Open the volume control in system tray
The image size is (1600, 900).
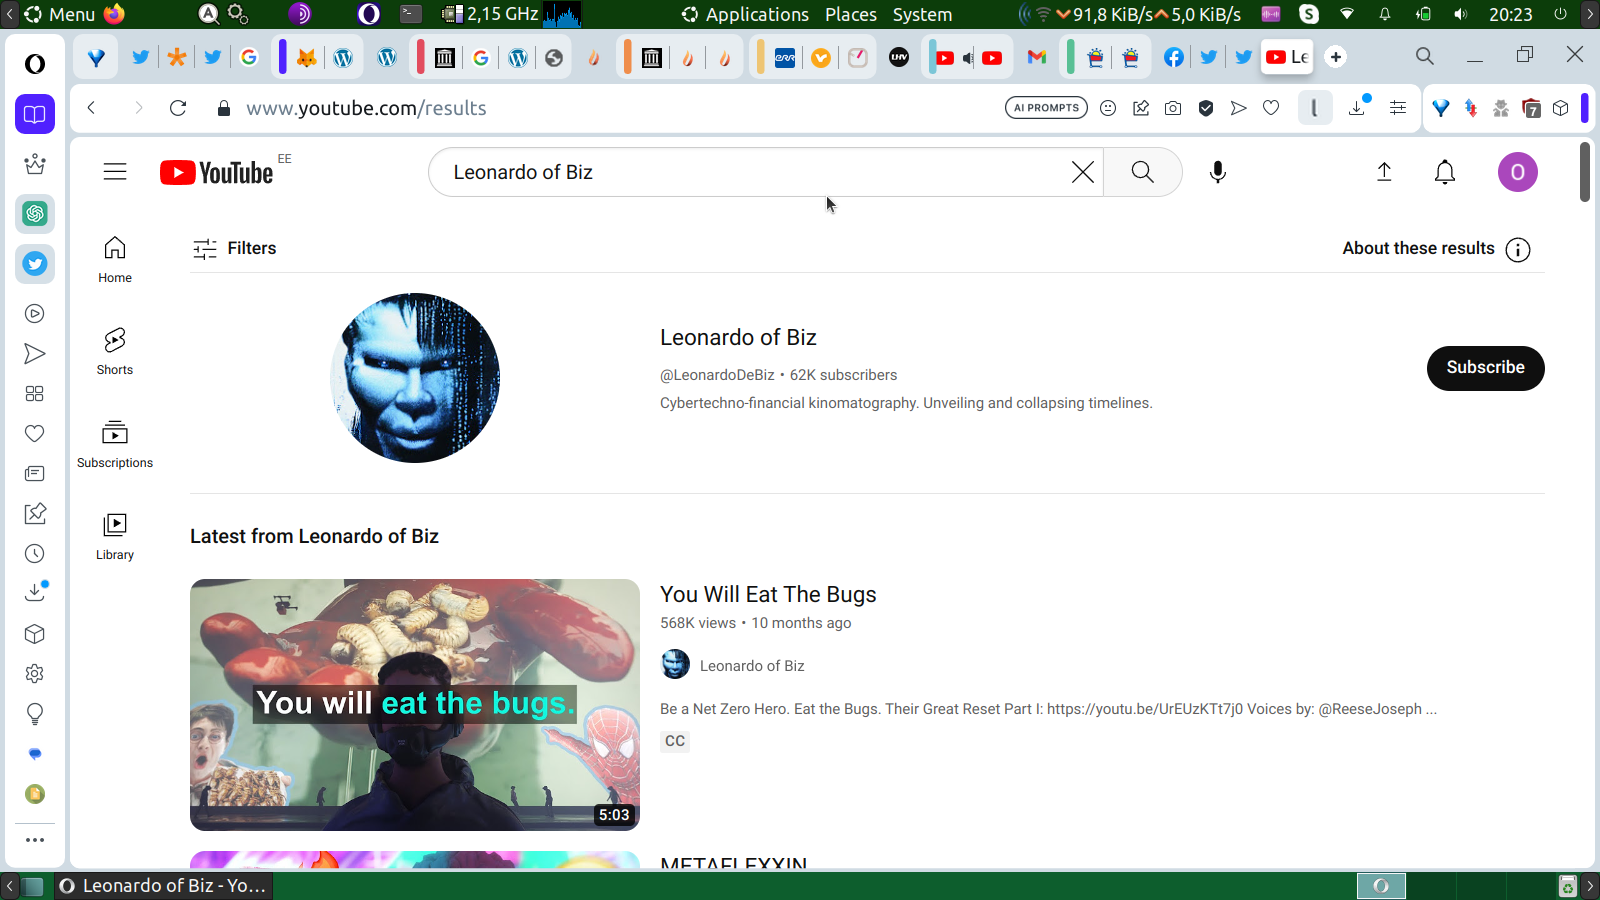[x=1461, y=14]
